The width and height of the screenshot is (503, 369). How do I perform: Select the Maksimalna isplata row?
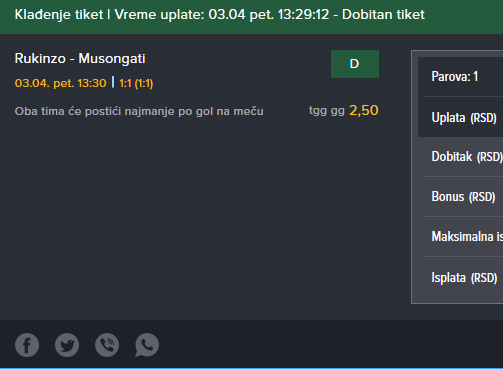pos(460,237)
